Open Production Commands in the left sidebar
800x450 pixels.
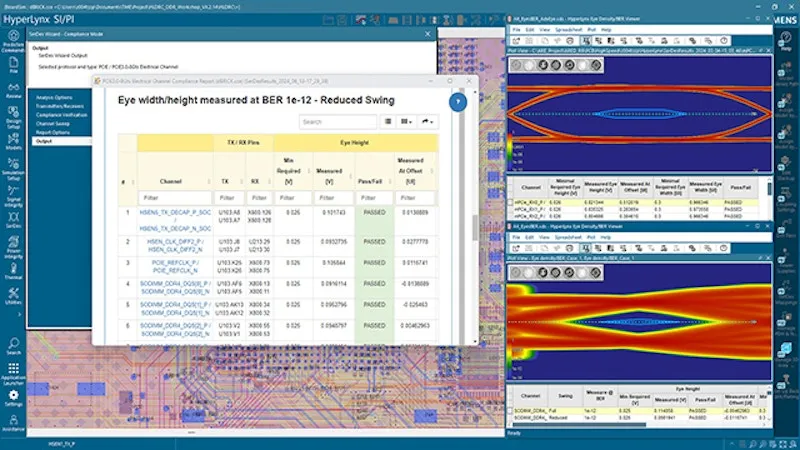tap(13, 41)
